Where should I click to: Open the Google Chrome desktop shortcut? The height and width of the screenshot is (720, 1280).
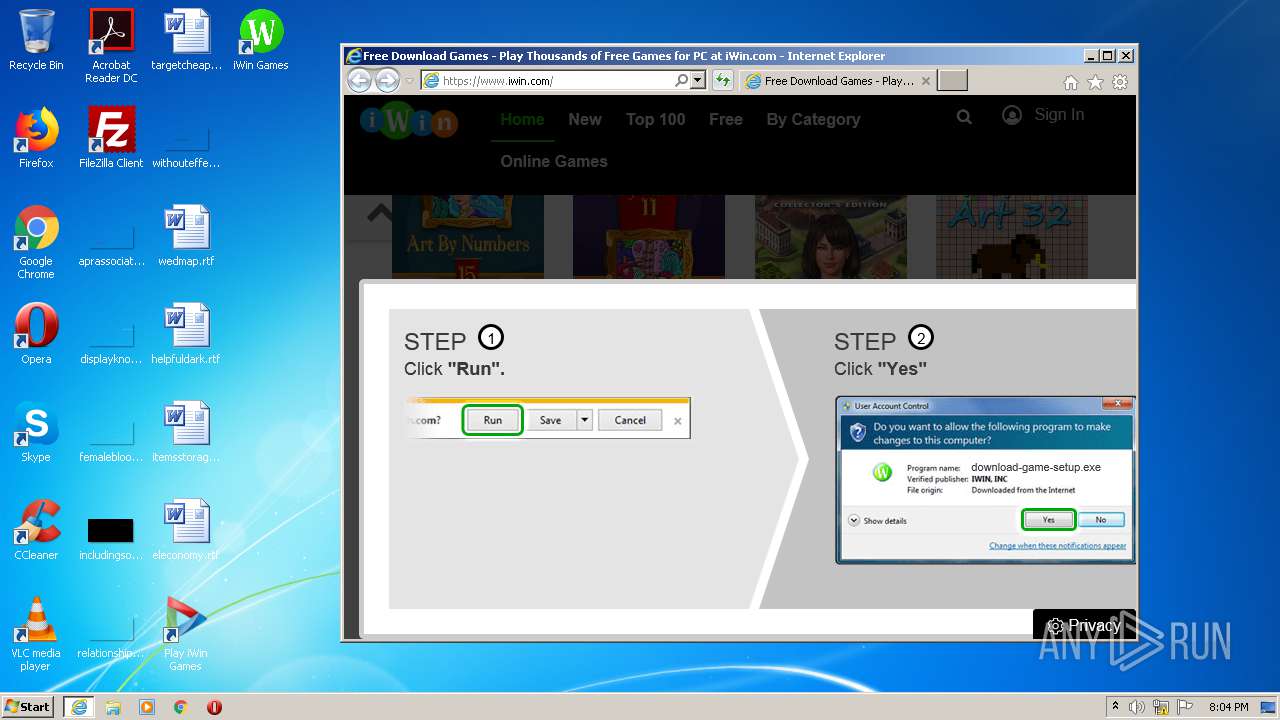coord(36,242)
